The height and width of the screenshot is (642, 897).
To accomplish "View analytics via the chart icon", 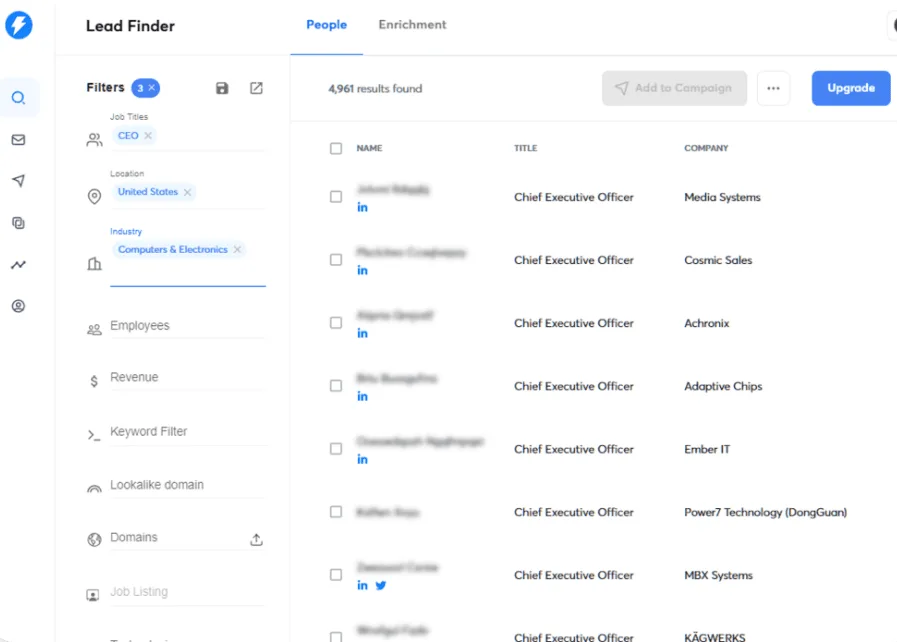I will [x=19, y=264].
